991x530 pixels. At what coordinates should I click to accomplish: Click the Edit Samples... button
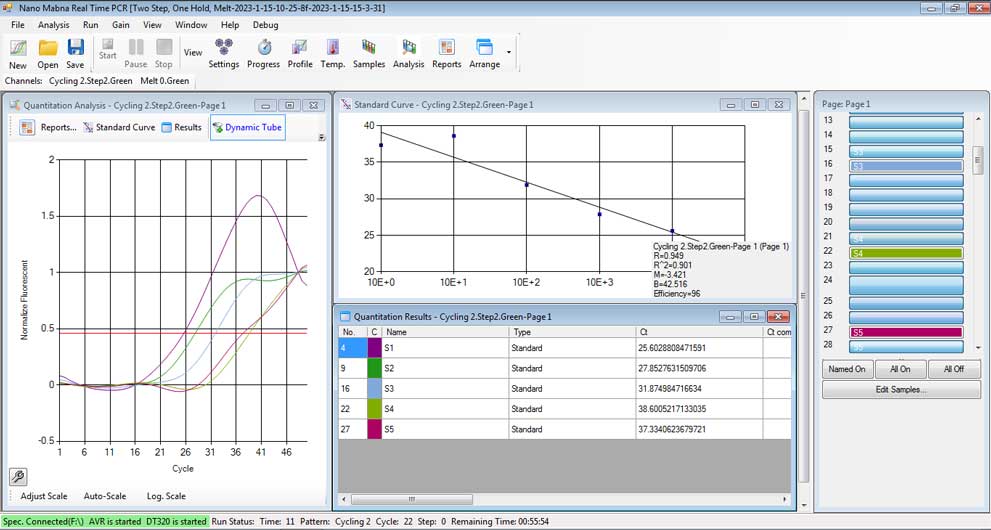coord(901,389)
